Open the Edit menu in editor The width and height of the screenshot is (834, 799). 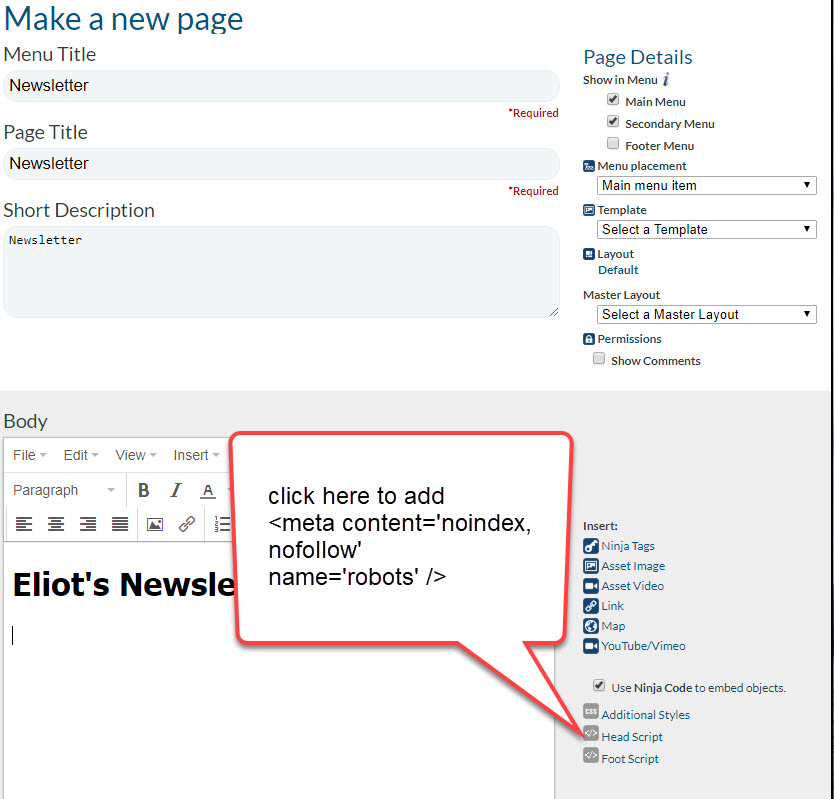click(x=81, y=455)
